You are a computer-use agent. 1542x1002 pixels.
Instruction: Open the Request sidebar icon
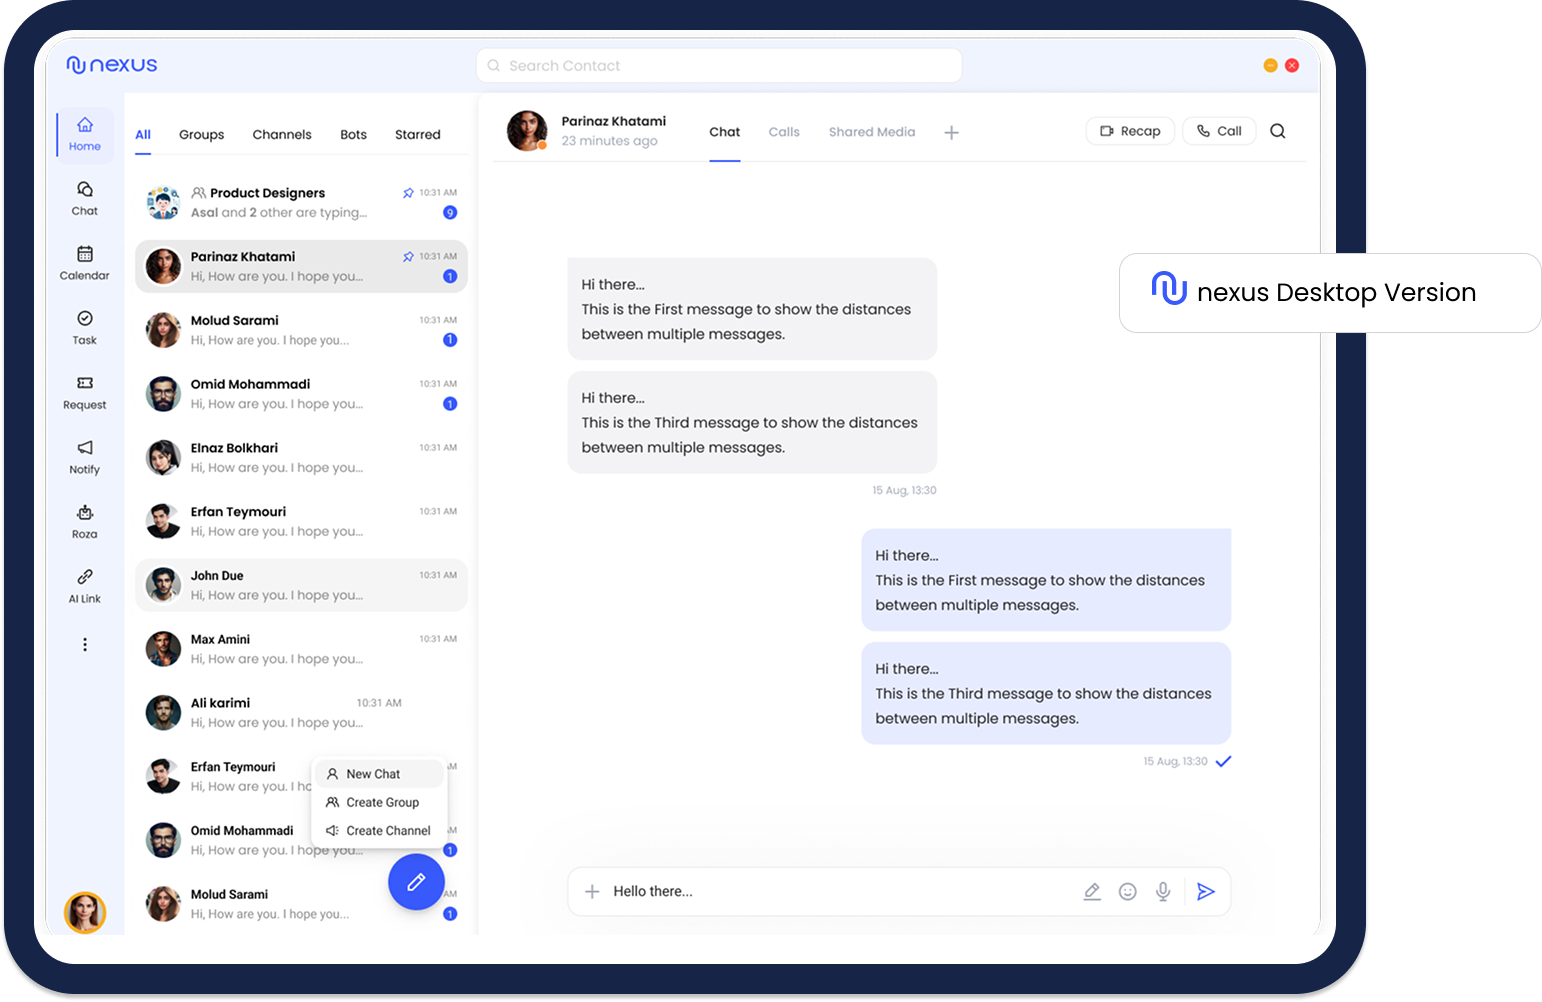point(85,392)
